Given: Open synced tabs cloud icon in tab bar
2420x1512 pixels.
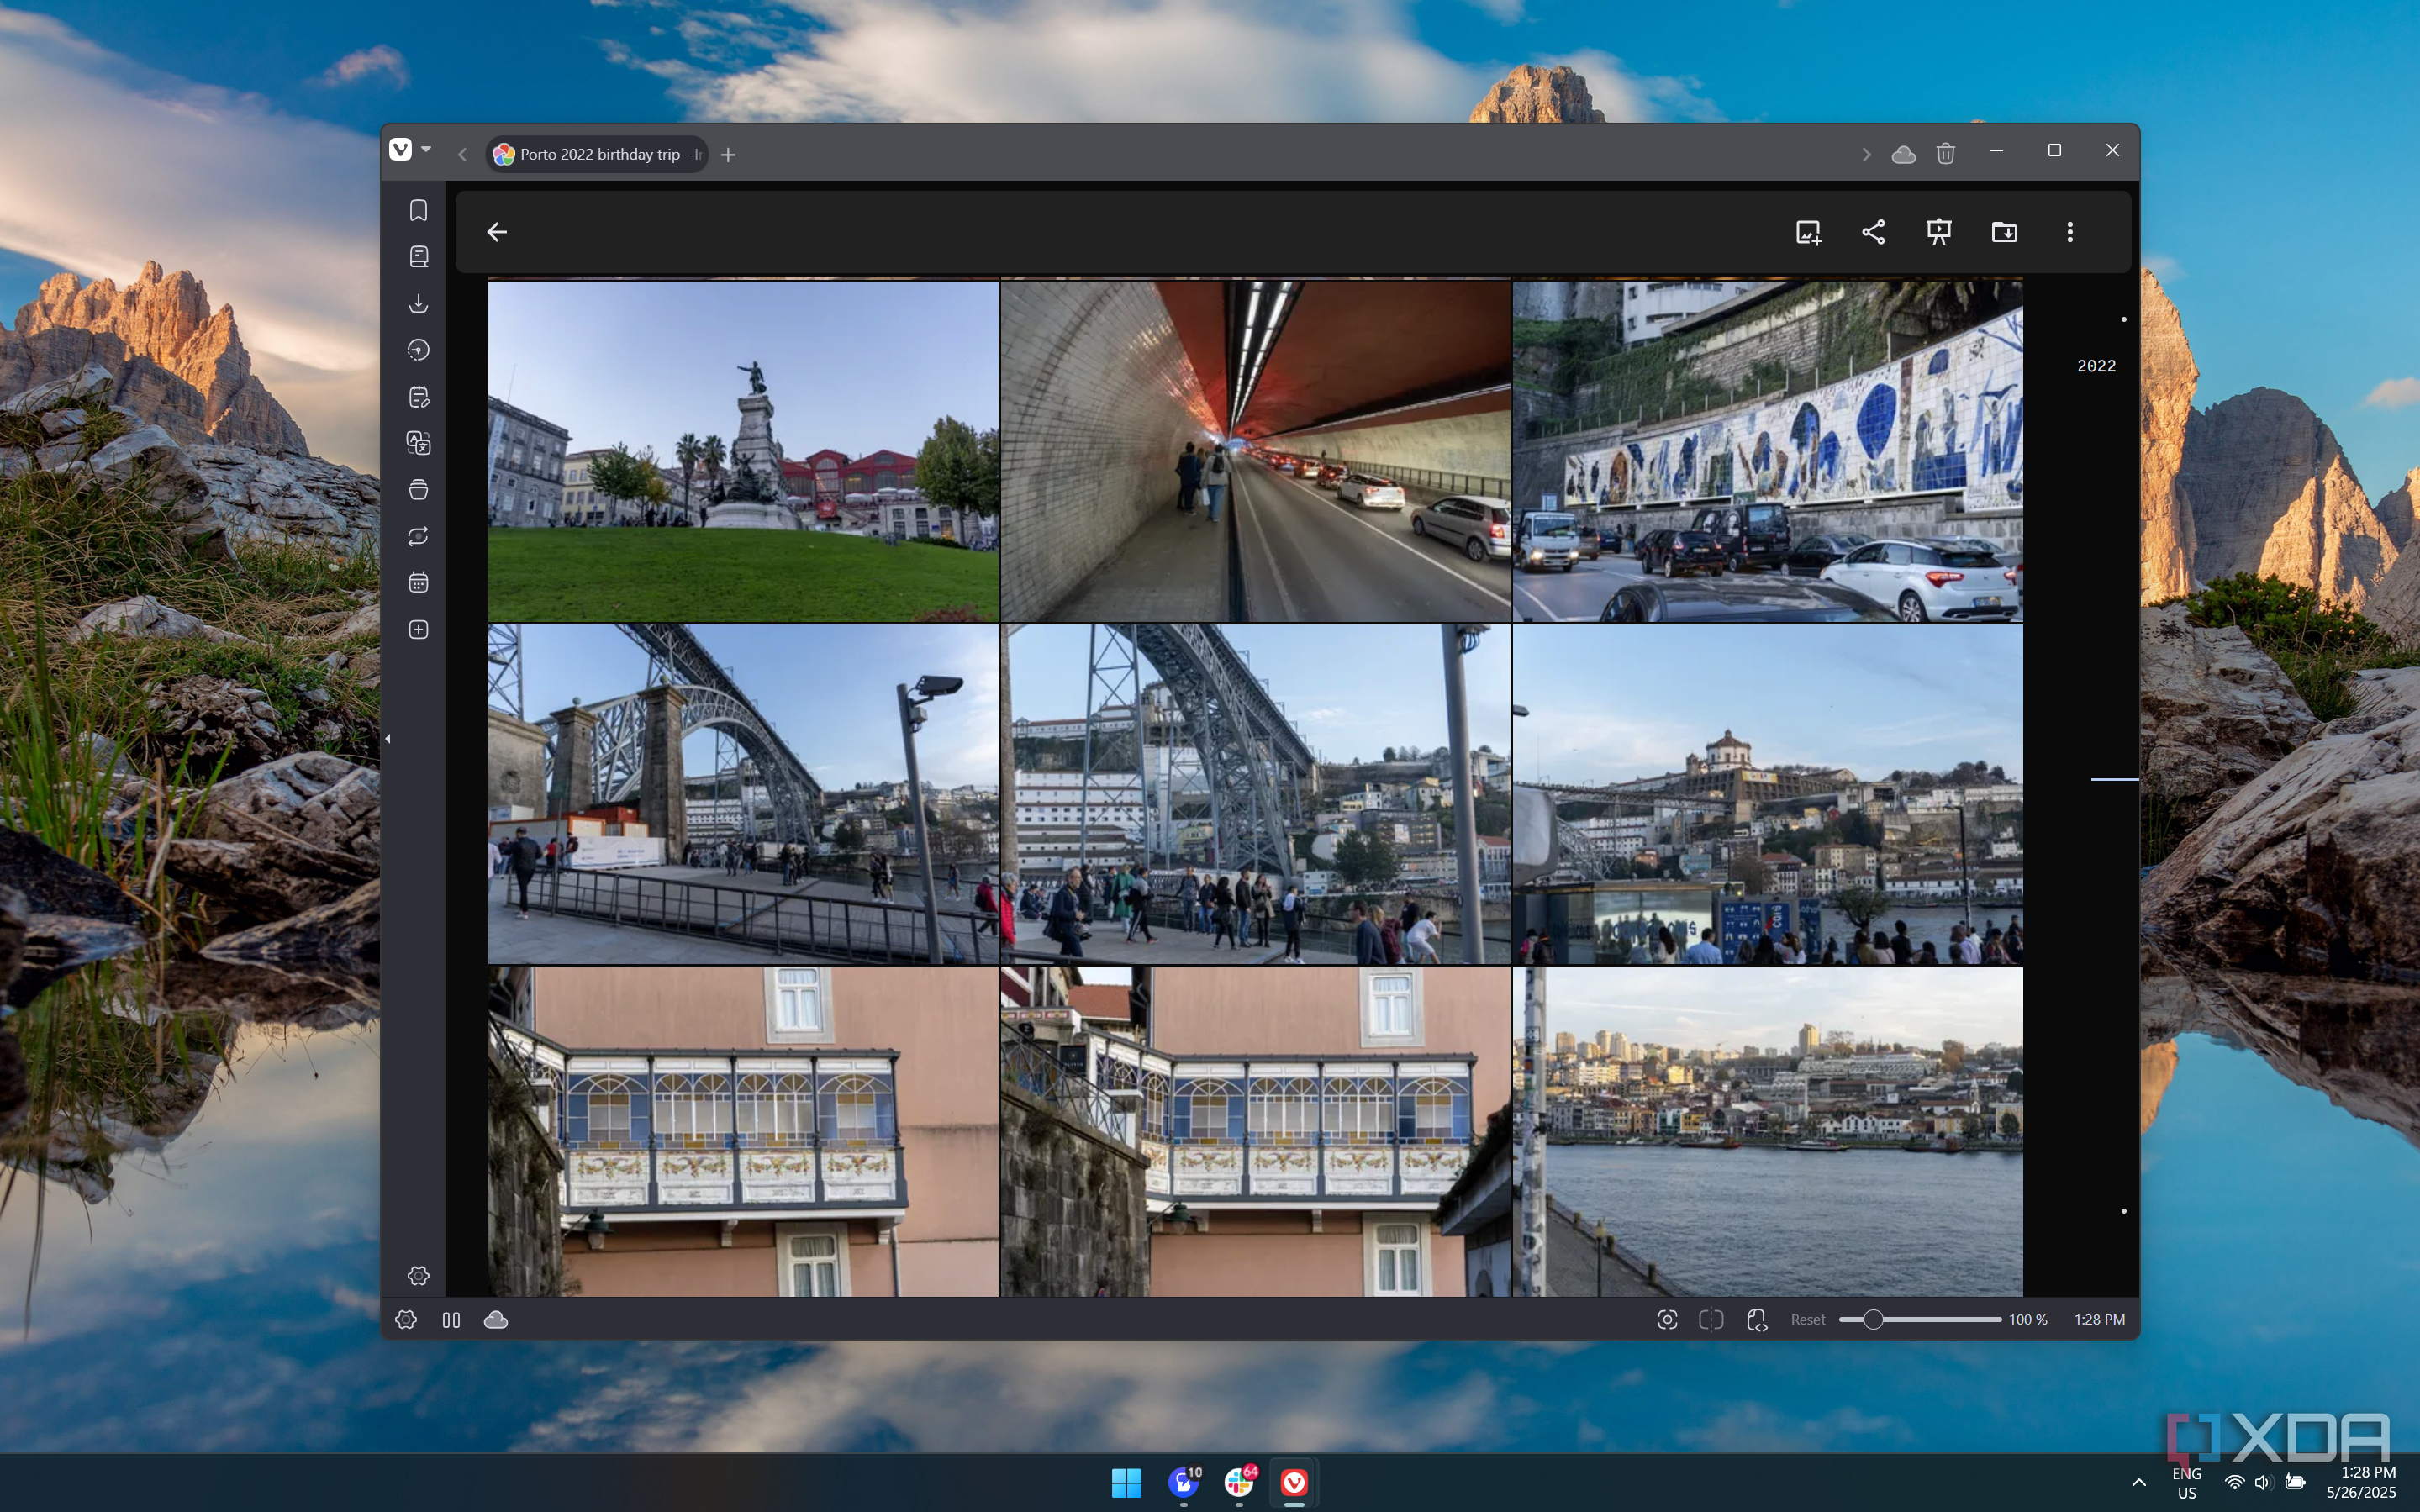Looking at the screenshot, I should [x=1904, y=154].
